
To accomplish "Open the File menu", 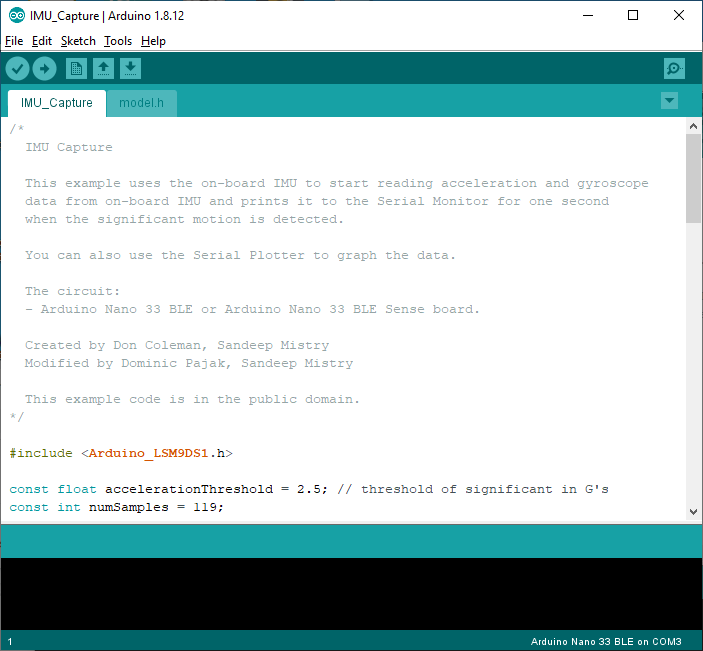I will coord(14,41).
